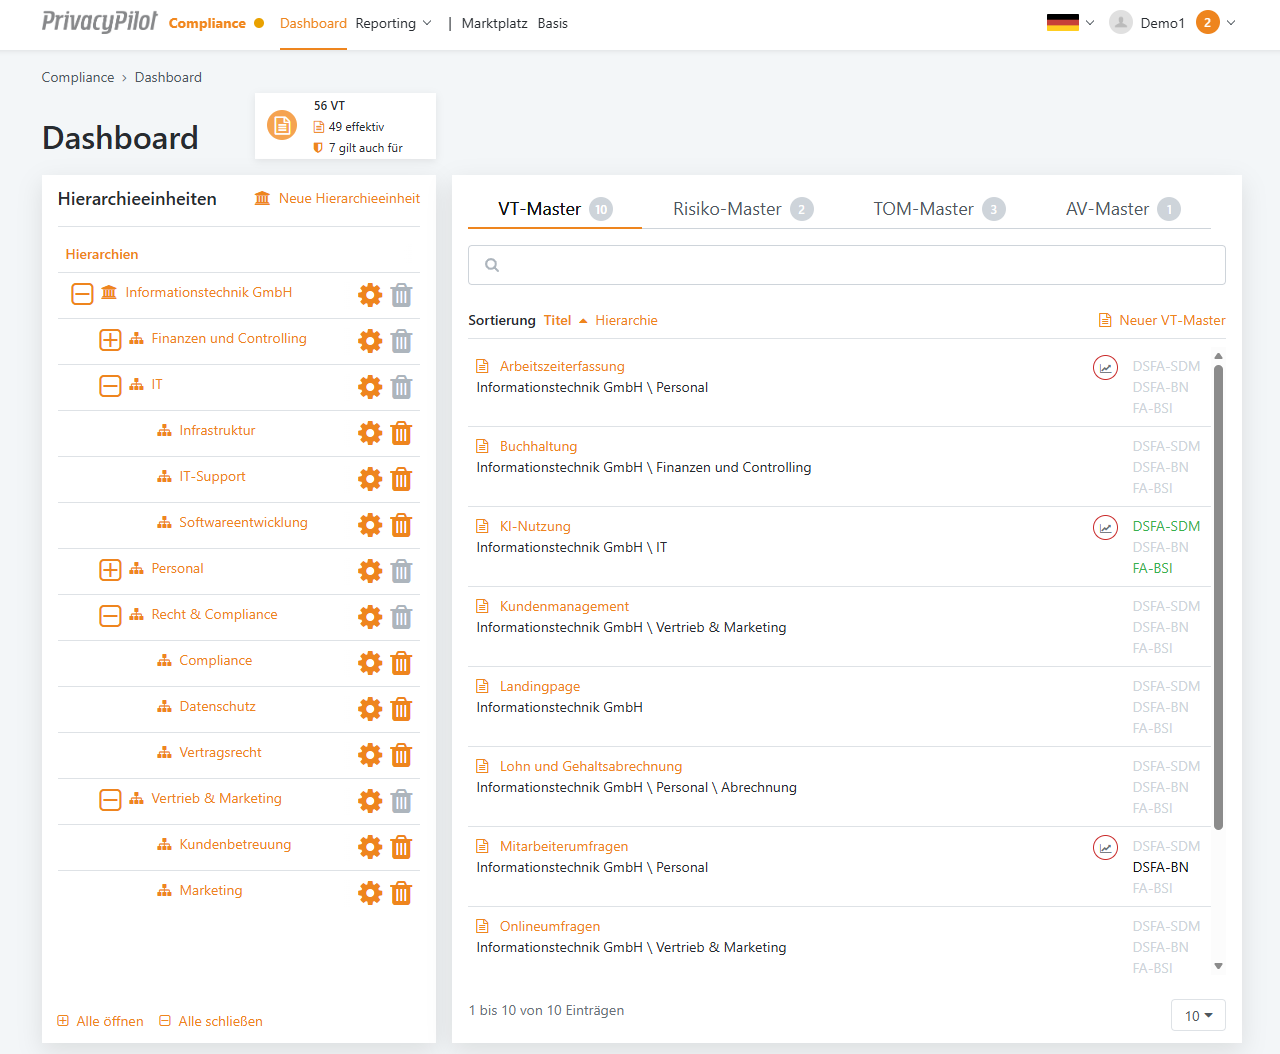Open settings gear for Infrastruktur unit
1280x1054 pixels.
click(370, 433)
